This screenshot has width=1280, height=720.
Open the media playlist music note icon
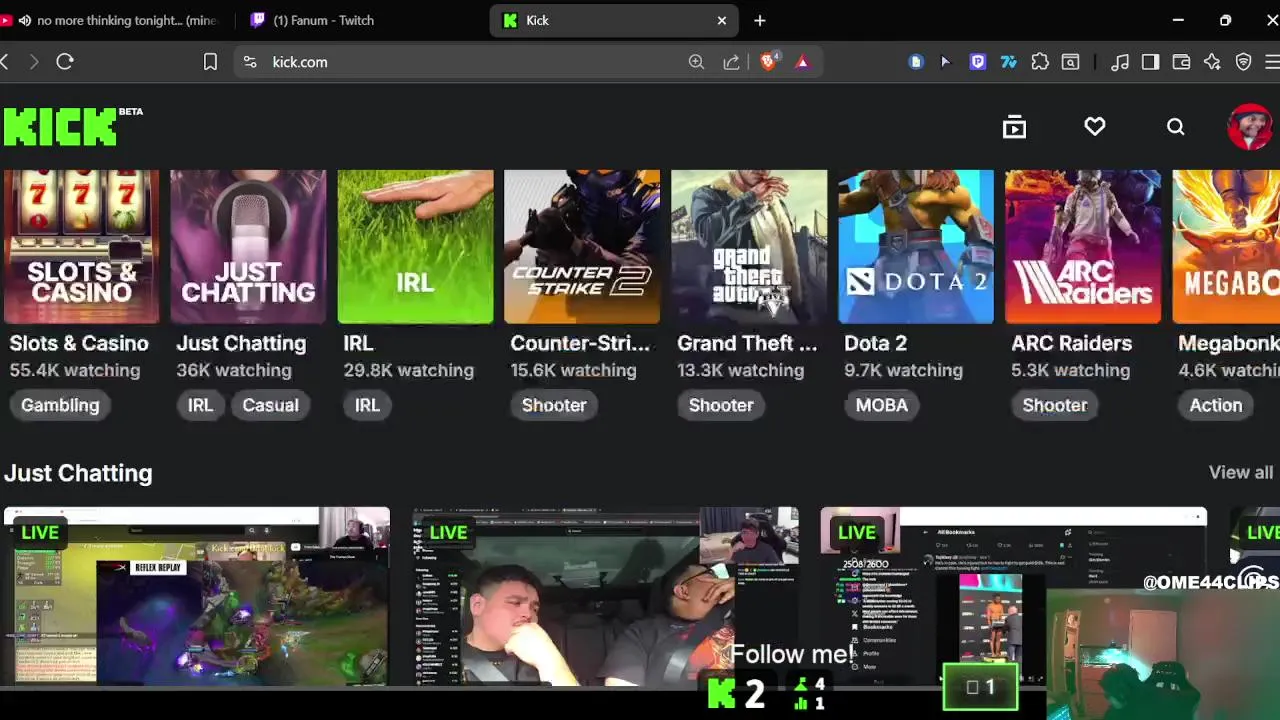[1120, 62]
